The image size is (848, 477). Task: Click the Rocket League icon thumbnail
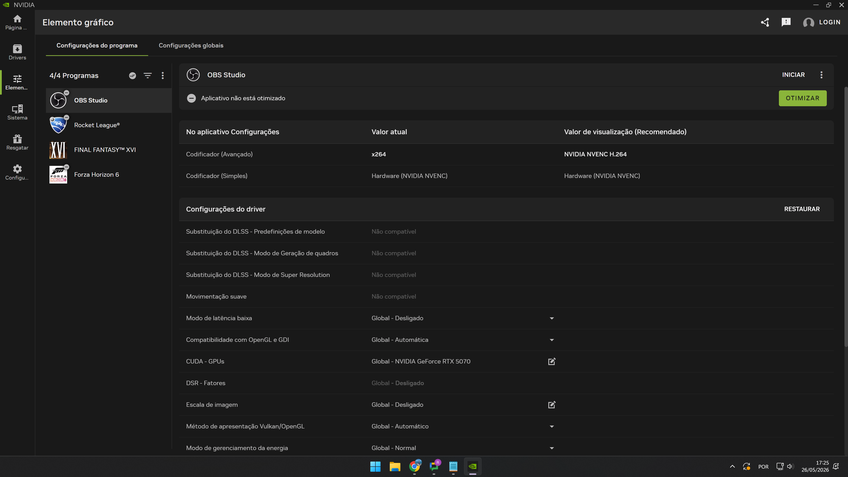click(x=58, y=125)
